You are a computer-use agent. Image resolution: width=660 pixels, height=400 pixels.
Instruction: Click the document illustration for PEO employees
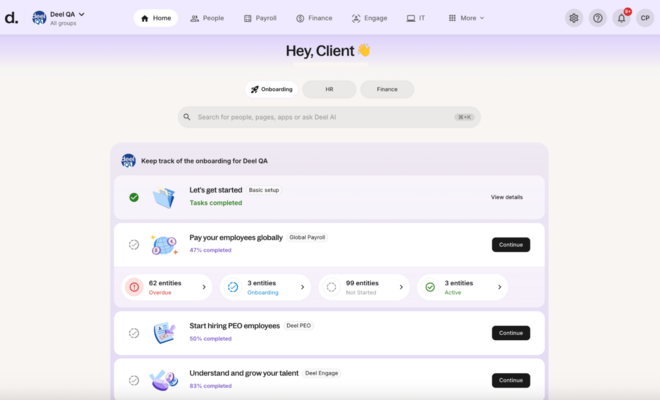[164, 333]
